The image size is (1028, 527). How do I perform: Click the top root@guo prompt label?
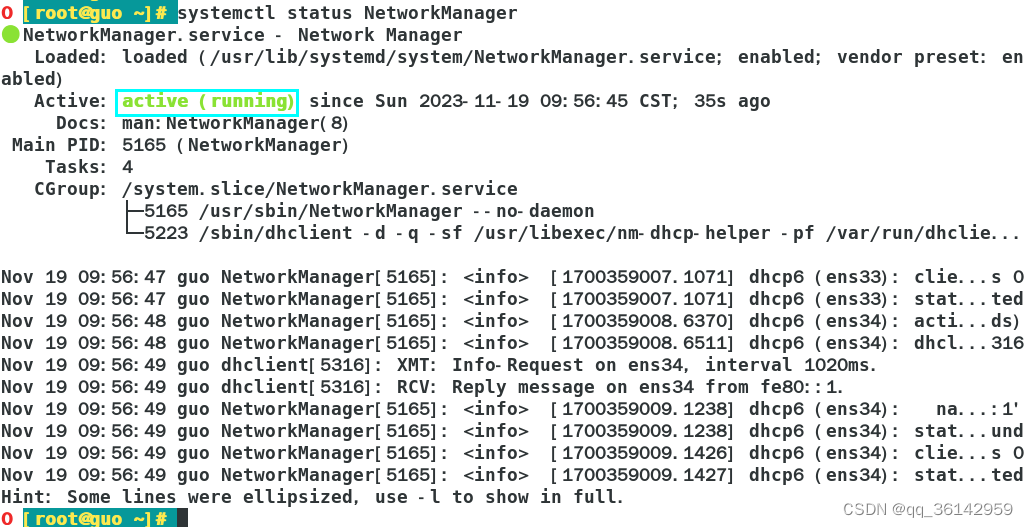[x=100, y=12]
